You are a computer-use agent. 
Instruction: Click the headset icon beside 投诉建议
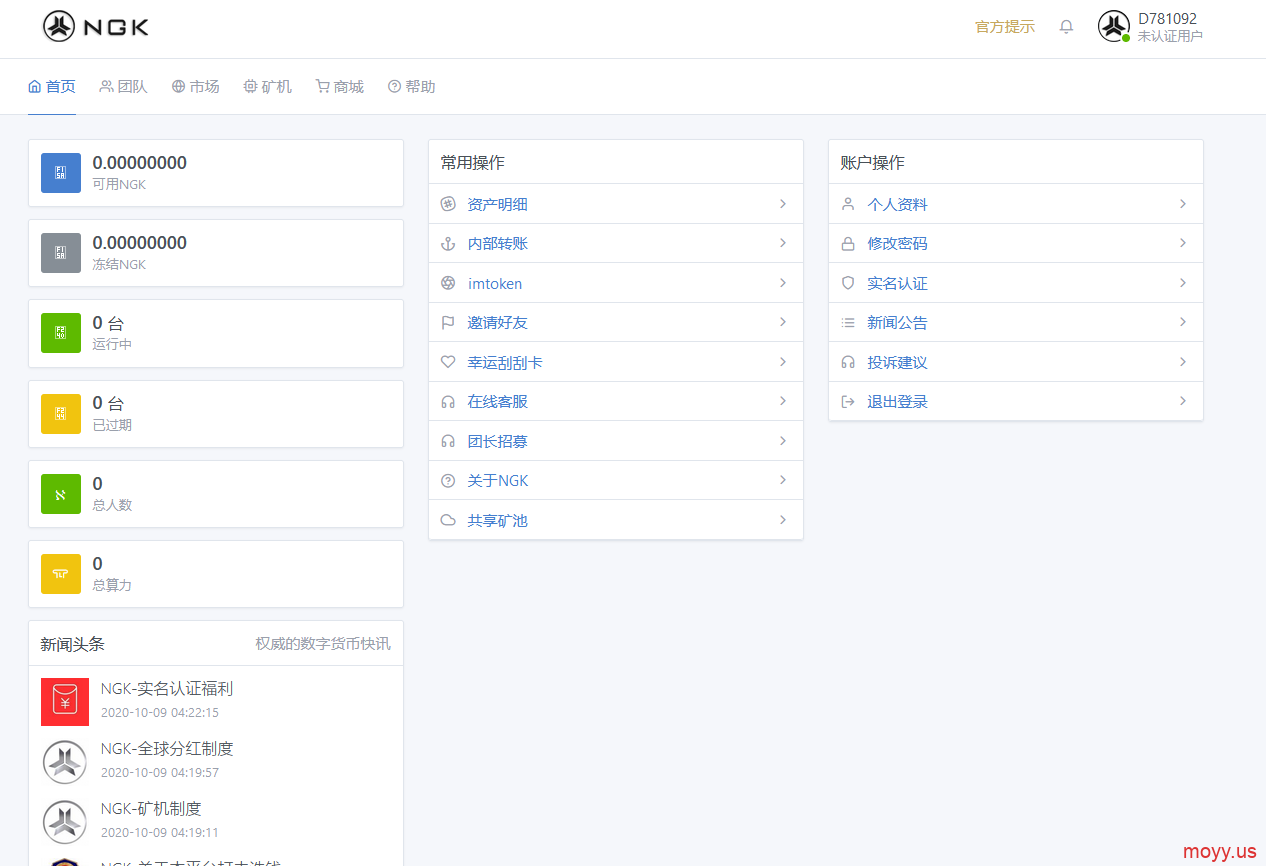coord(848,362)
